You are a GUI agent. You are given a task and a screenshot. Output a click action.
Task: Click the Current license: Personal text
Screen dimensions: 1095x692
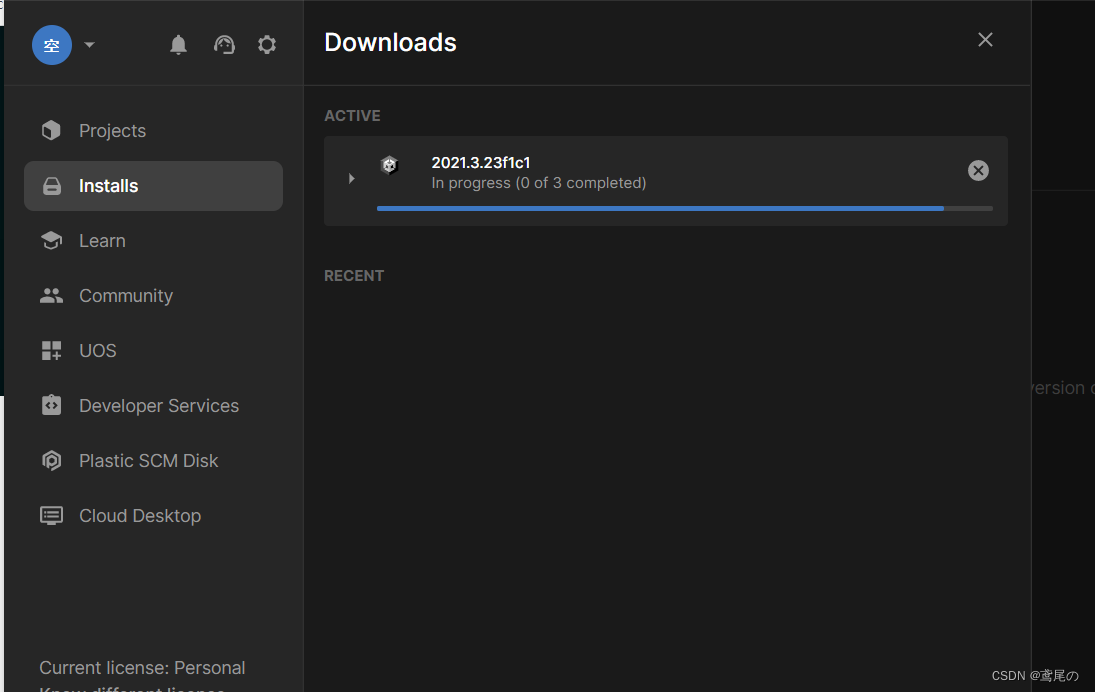(x=142, y=668)
